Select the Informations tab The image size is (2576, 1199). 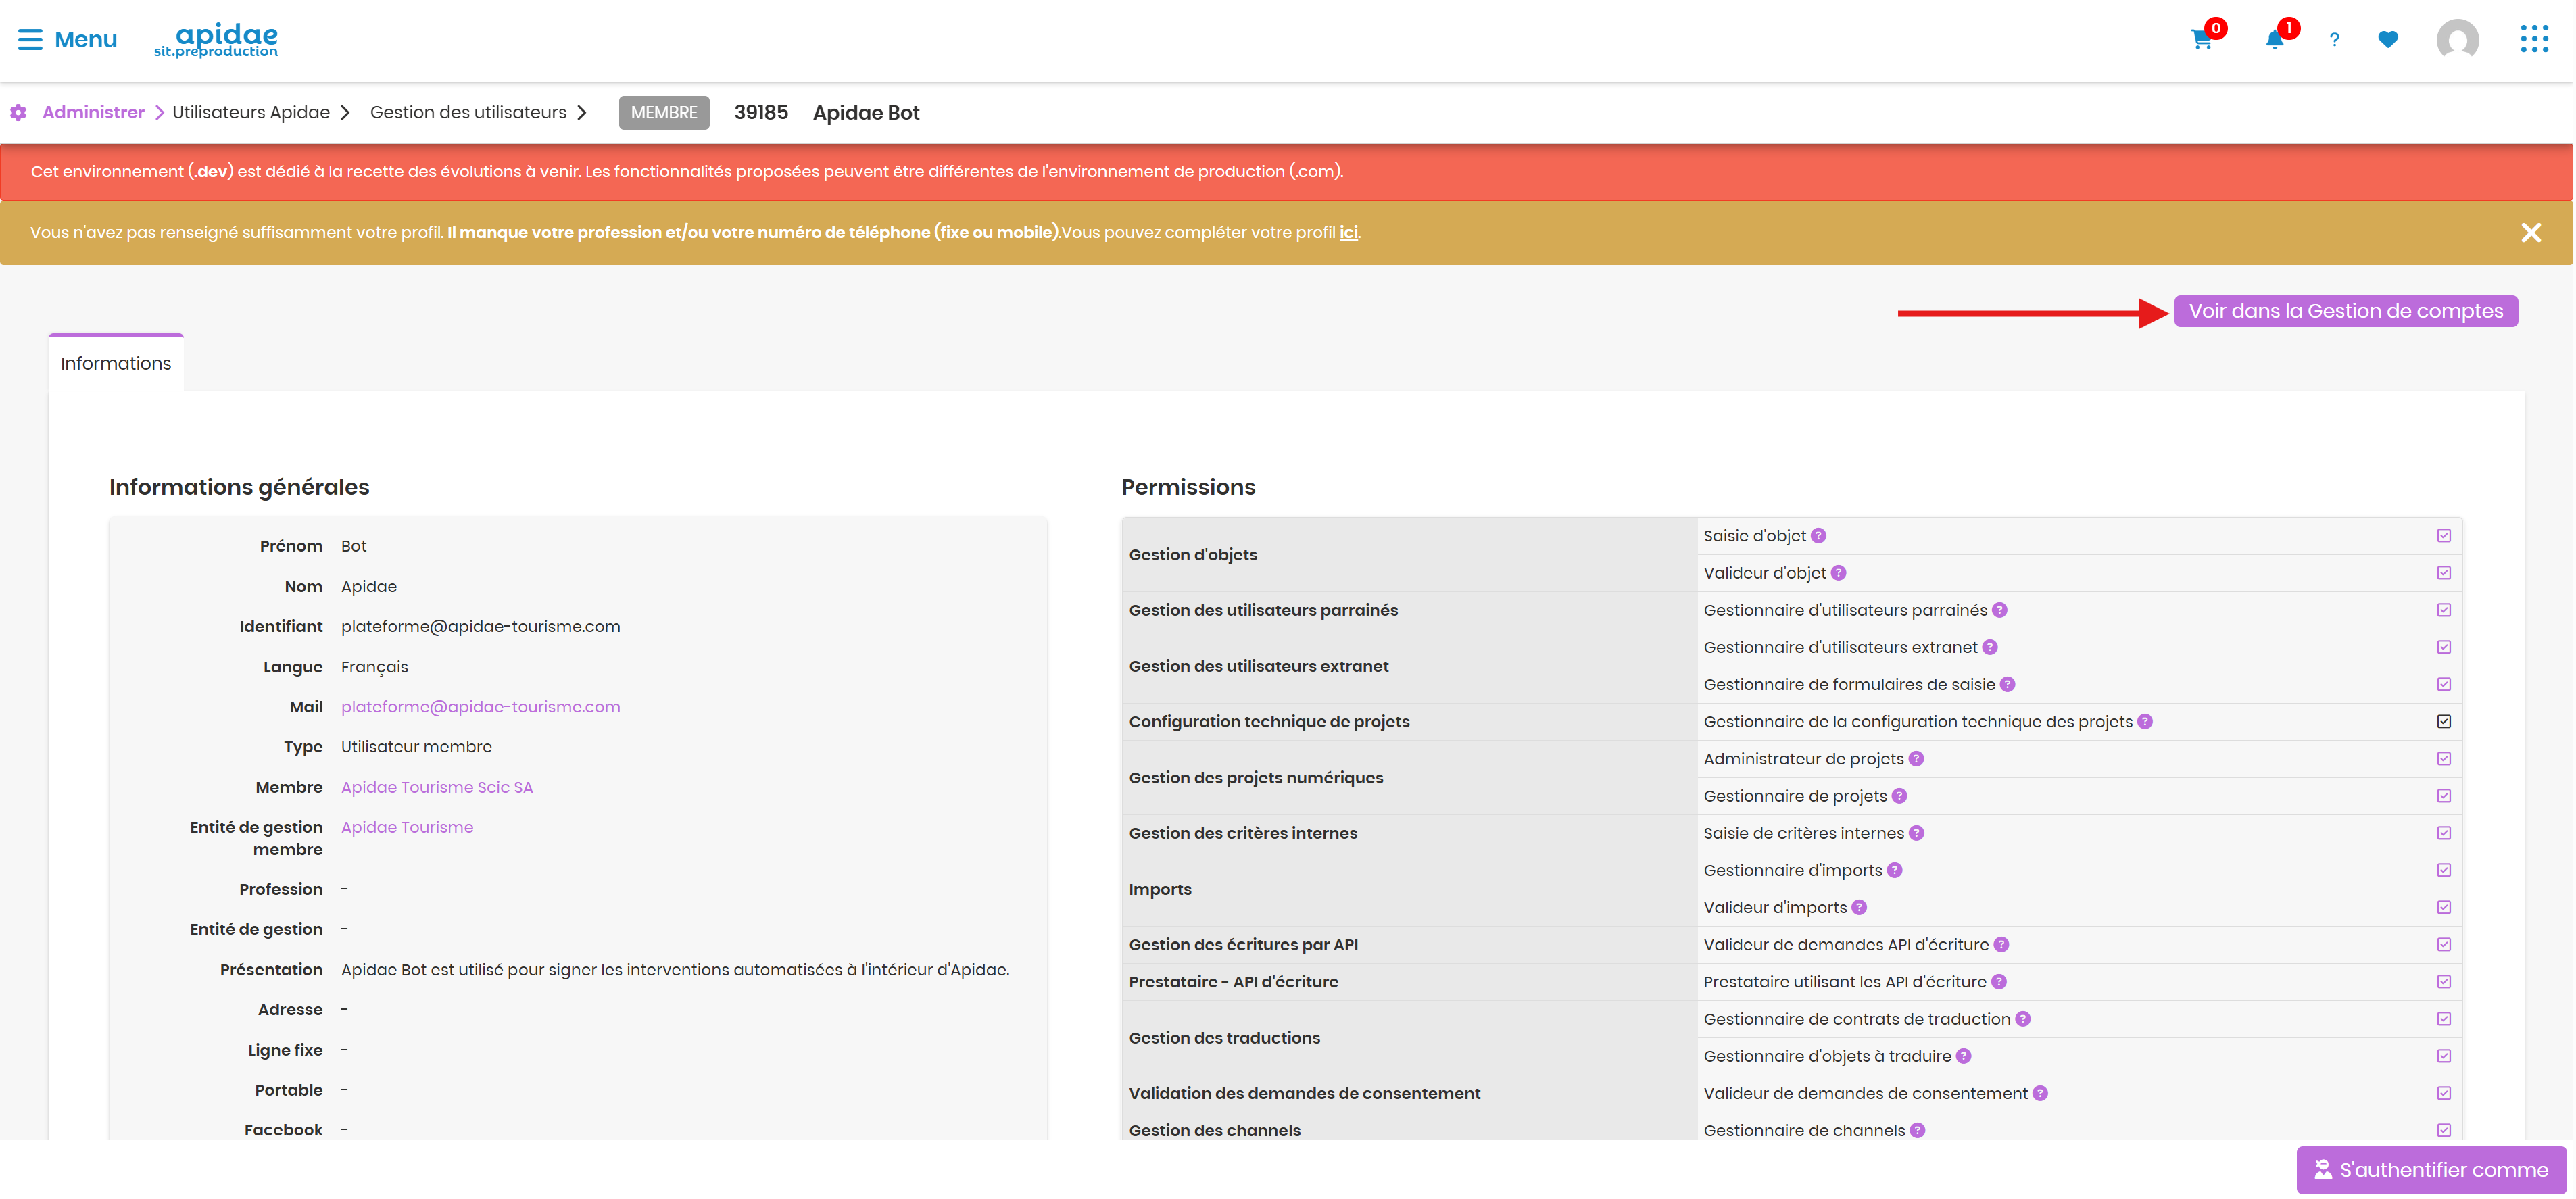[x=116, y=363]
